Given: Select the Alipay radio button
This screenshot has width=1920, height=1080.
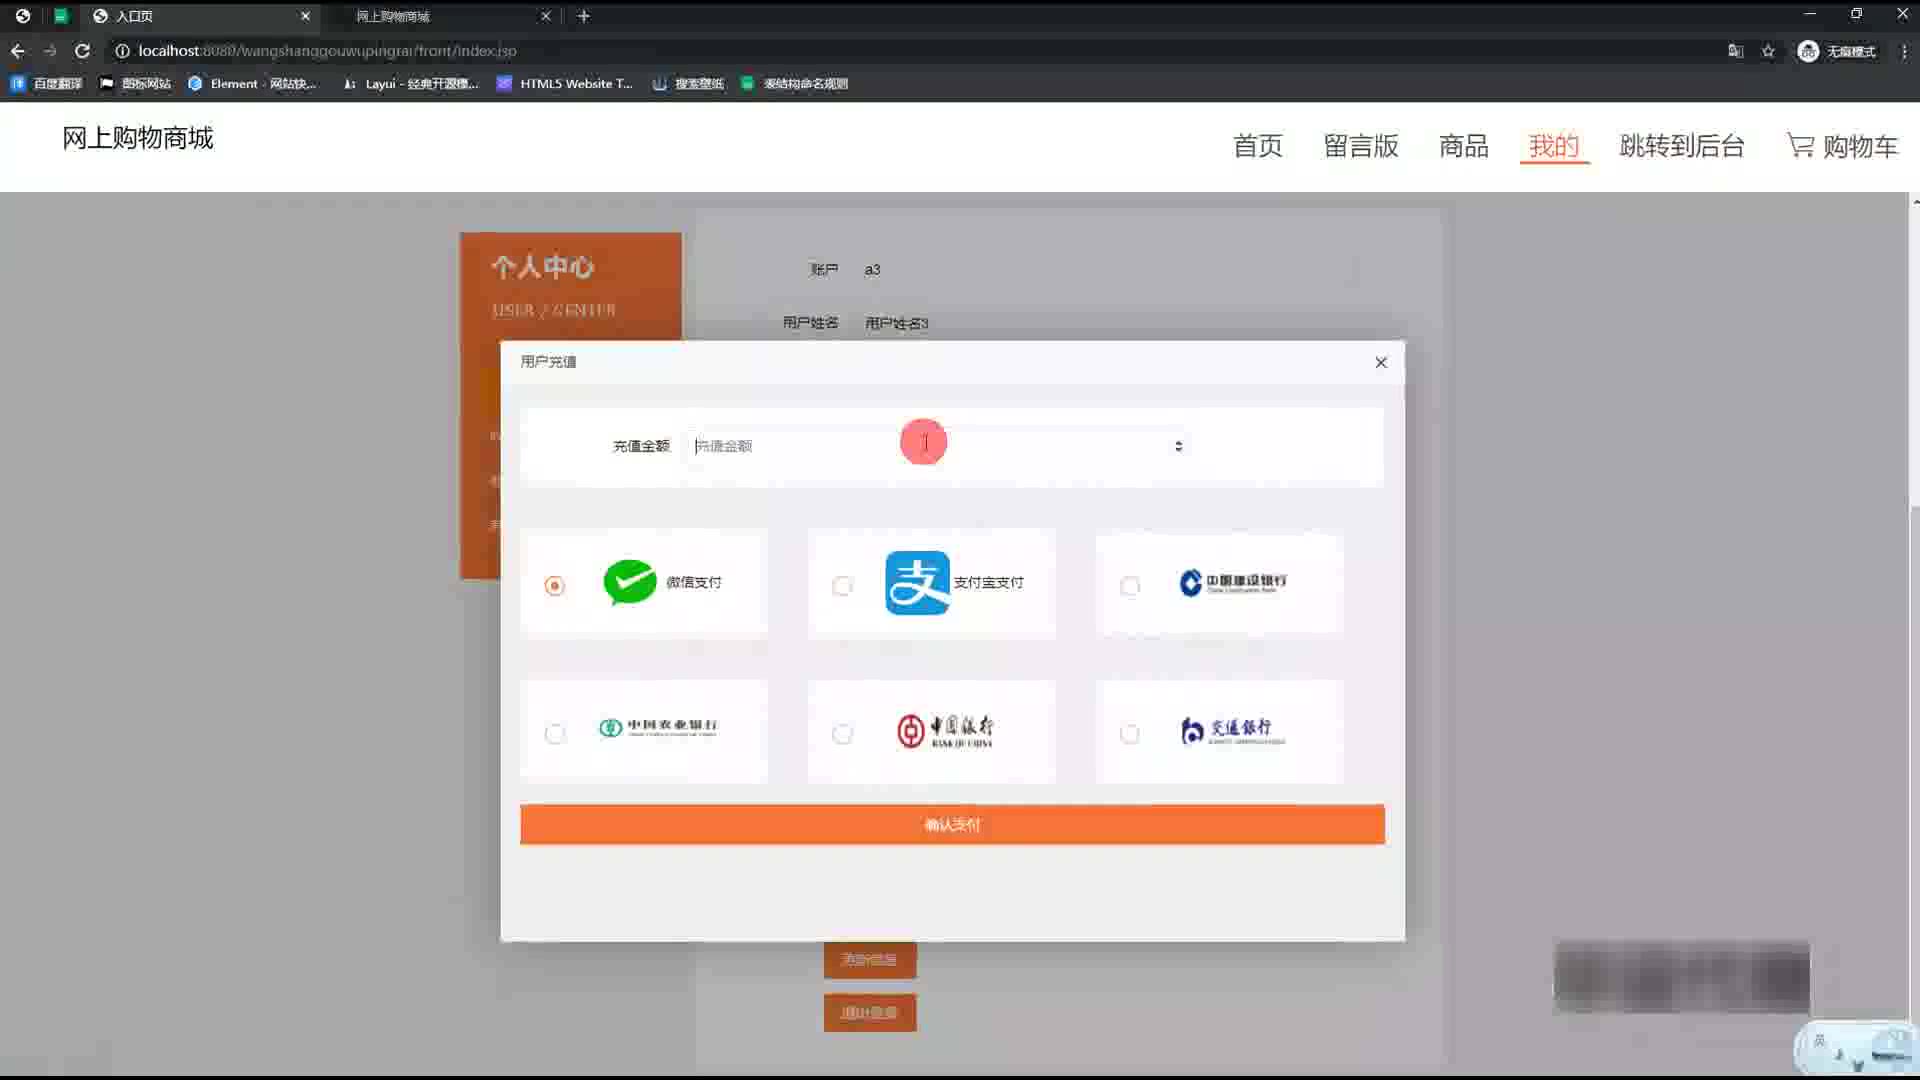Looking at the screenshot, I should pyautogui.click(x=843, y=586).
